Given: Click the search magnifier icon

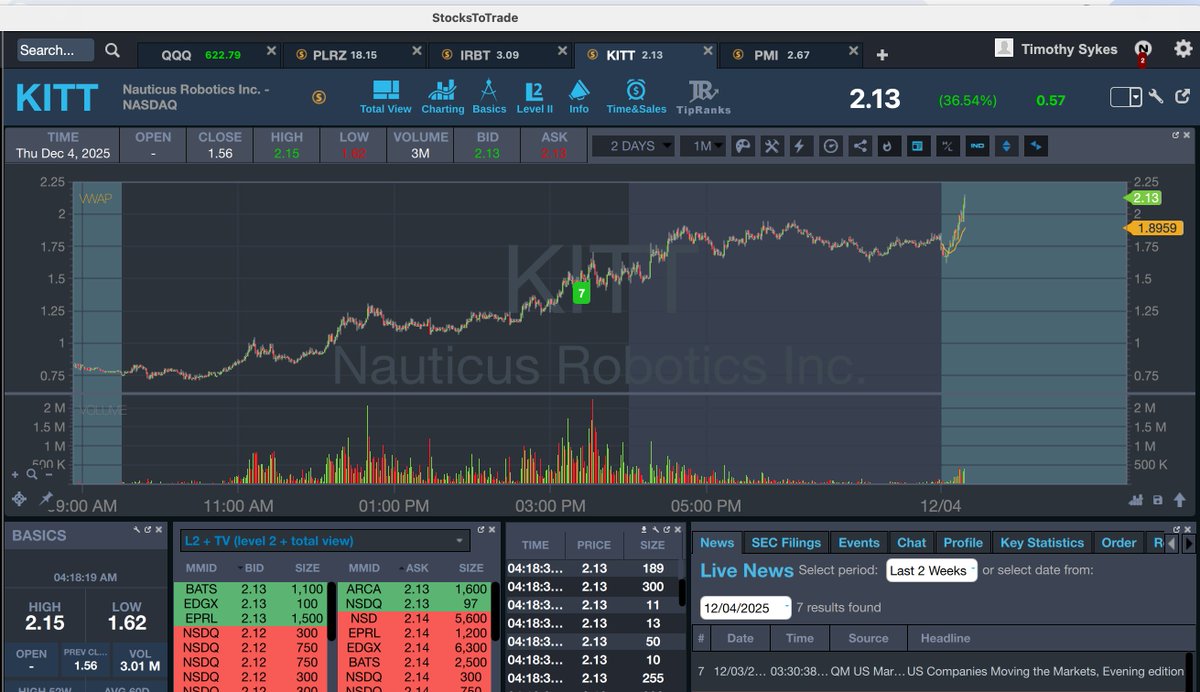Looking at the screenshot, I should pos(113,50).
